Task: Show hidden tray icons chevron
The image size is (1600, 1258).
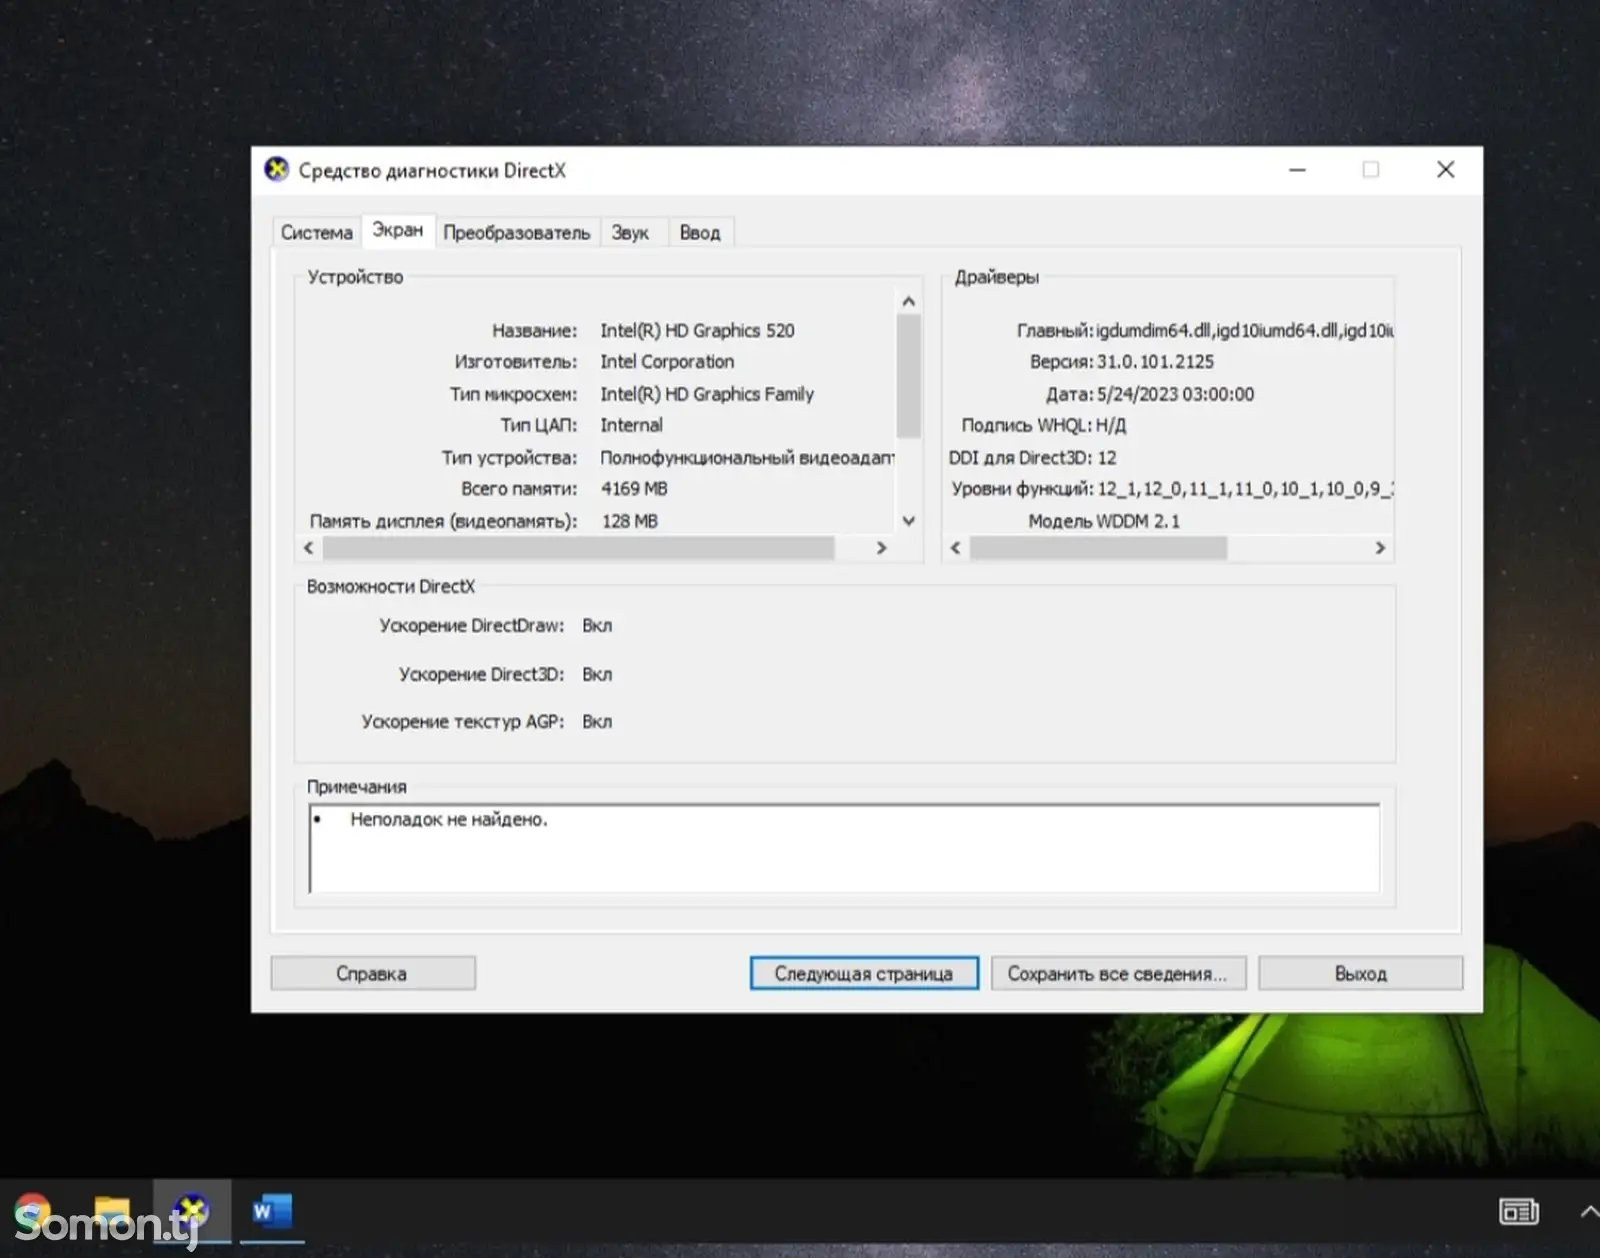Action: coord(1589,1212)
